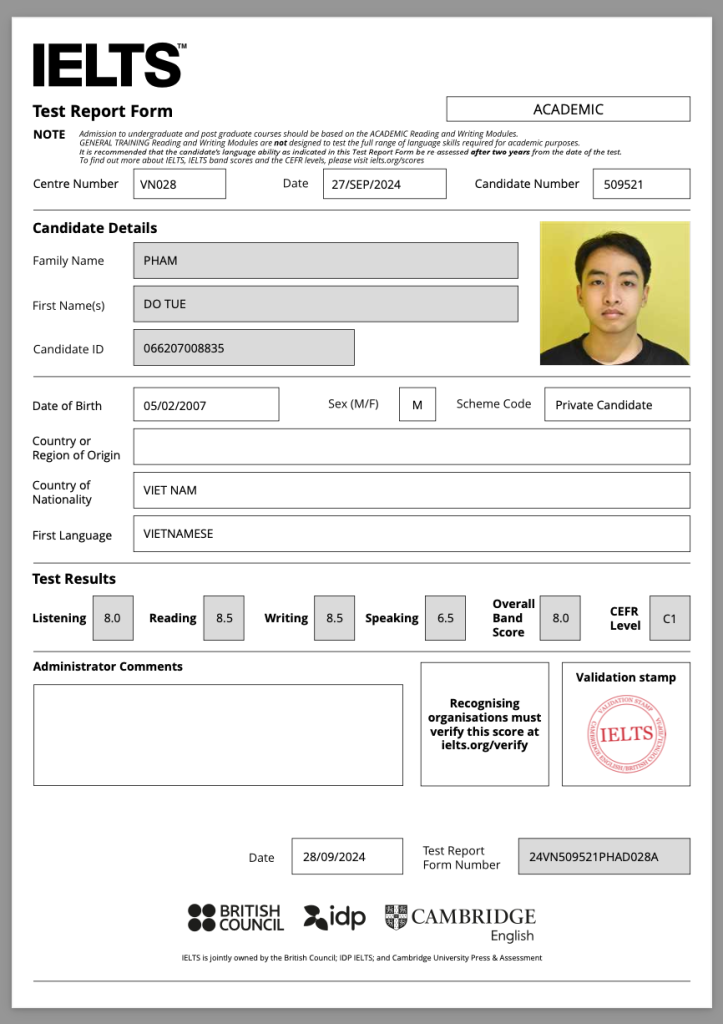723x1024 pixels.
Task: Click the issue Date field 28/09/2024
Action: pos(347,856)
